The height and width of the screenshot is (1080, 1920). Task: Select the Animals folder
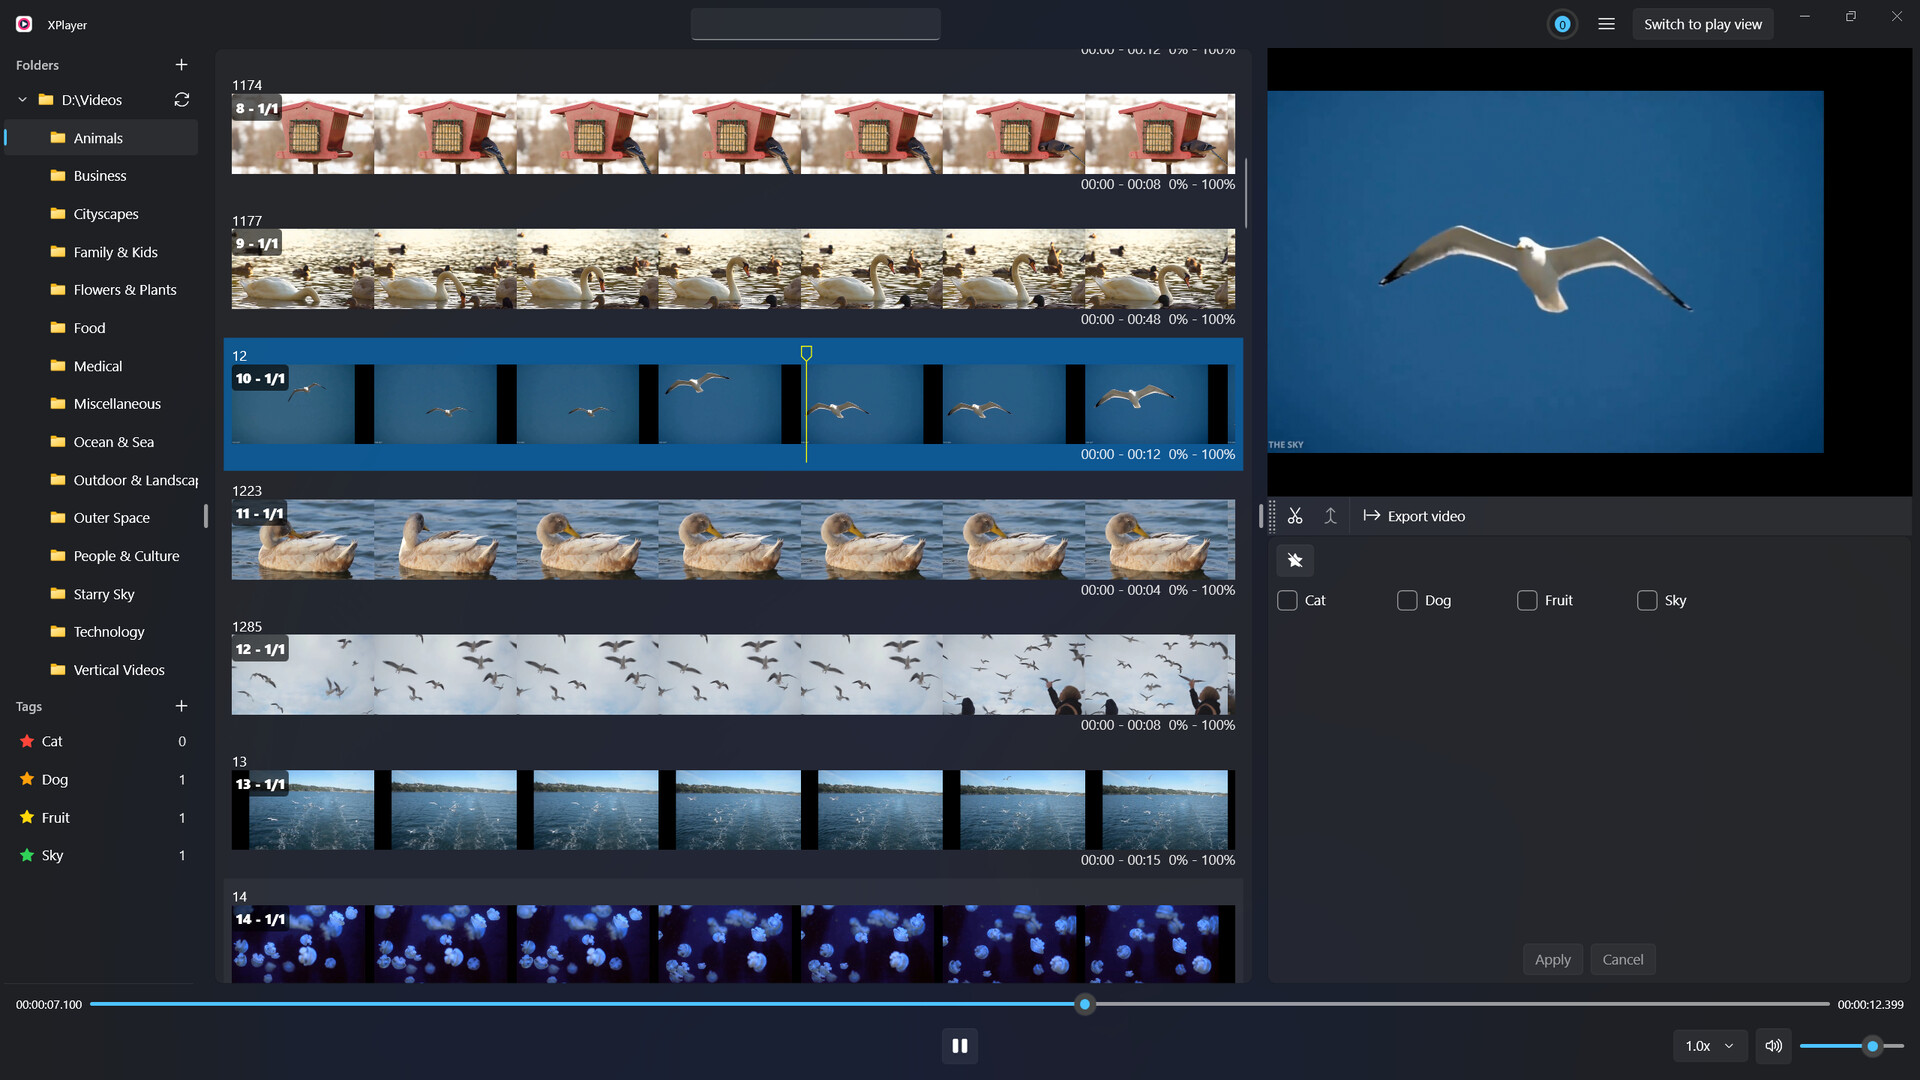100,138
